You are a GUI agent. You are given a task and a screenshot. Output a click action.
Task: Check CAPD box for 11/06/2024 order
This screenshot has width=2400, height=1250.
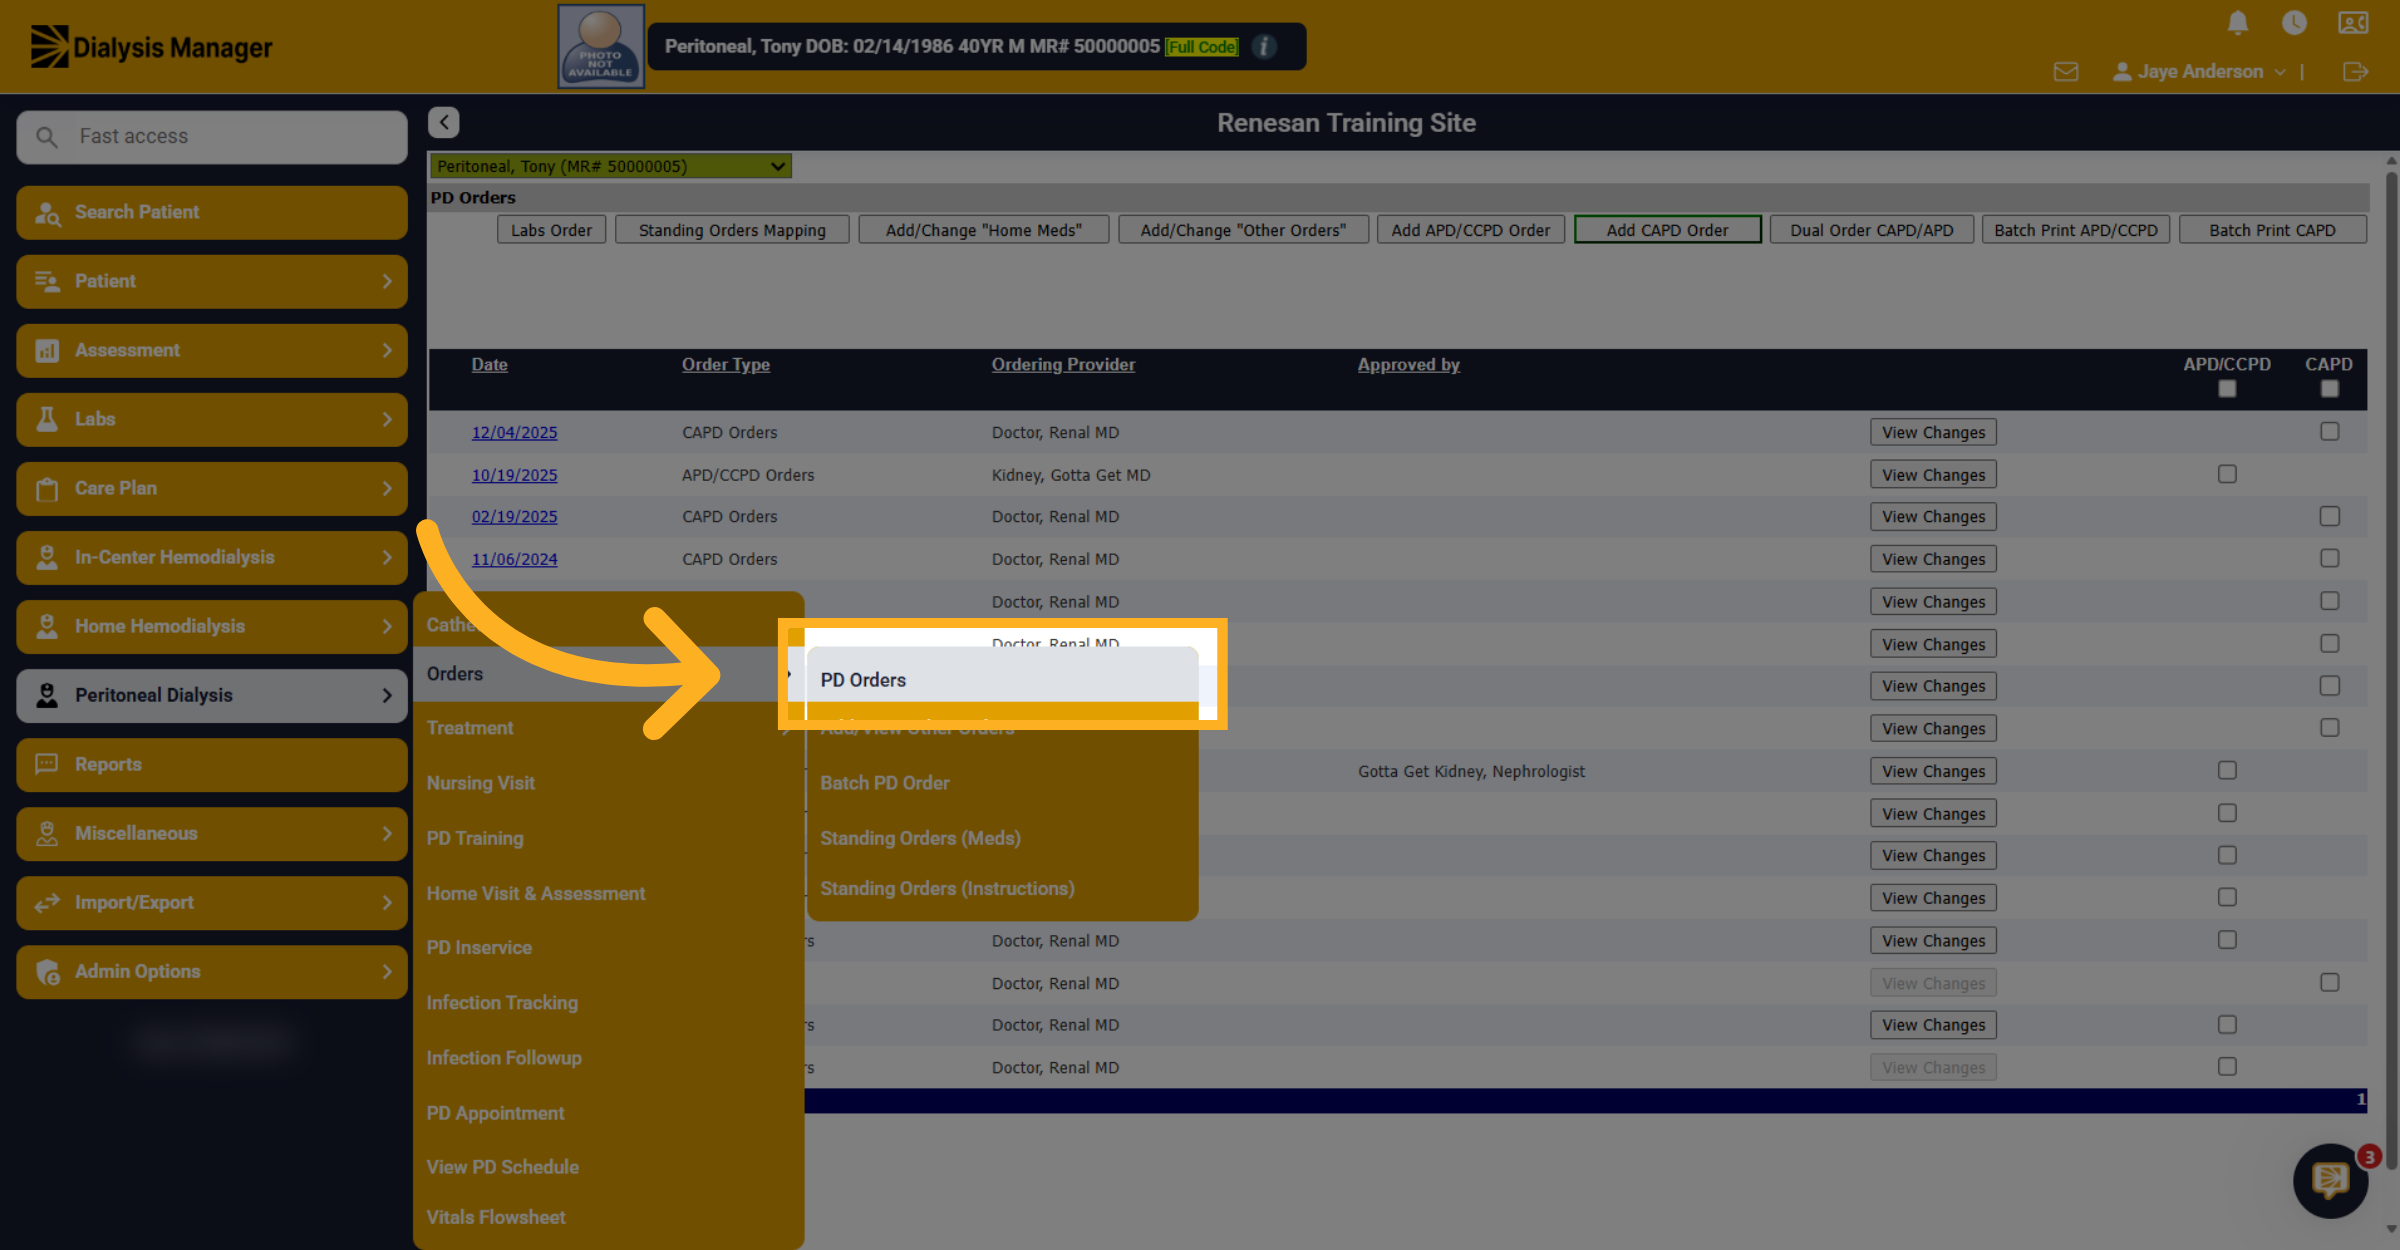2330,558
